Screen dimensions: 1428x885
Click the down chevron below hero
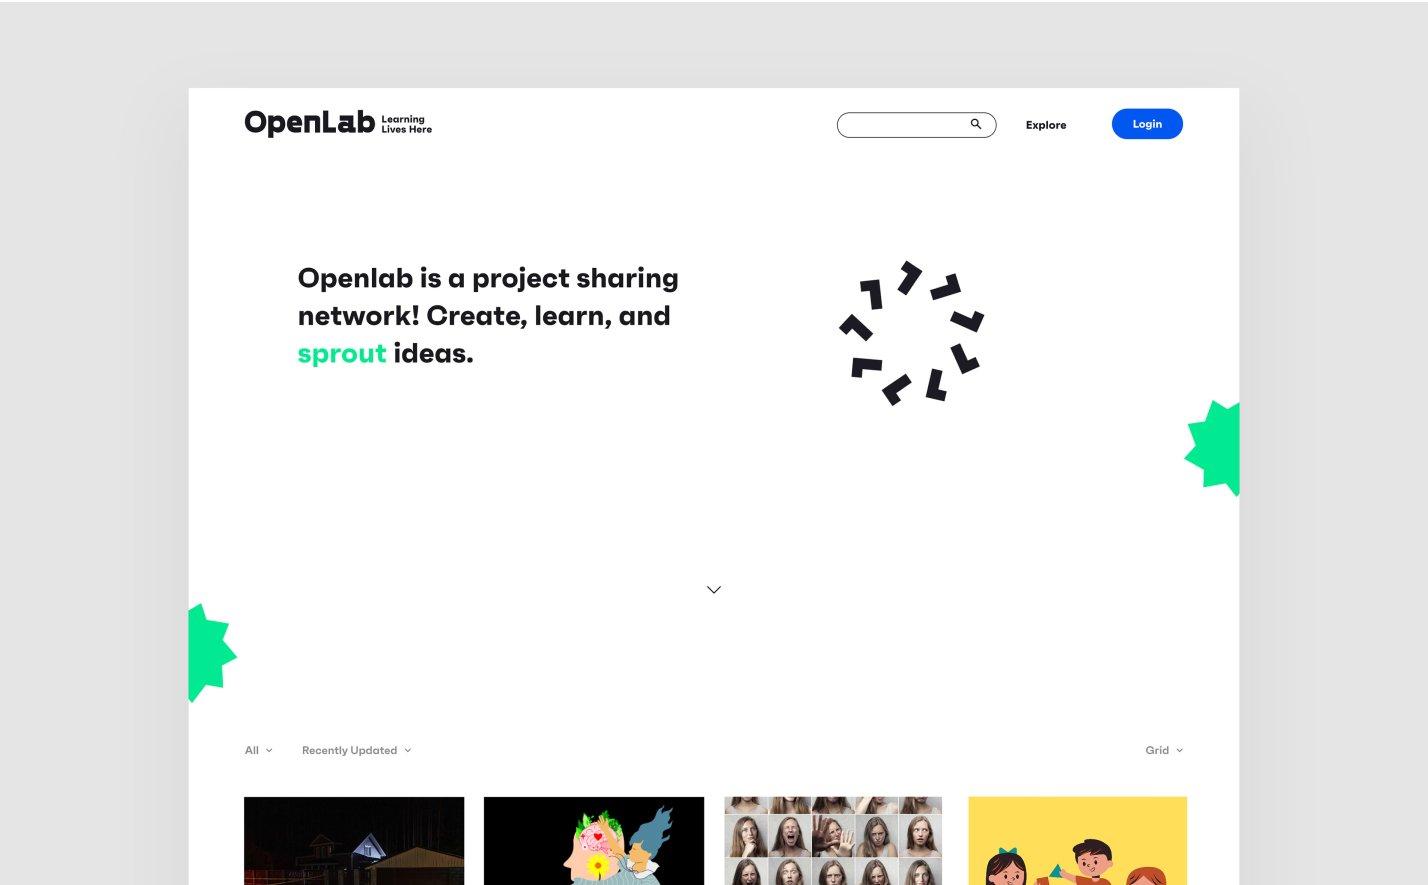click(714, 590)
